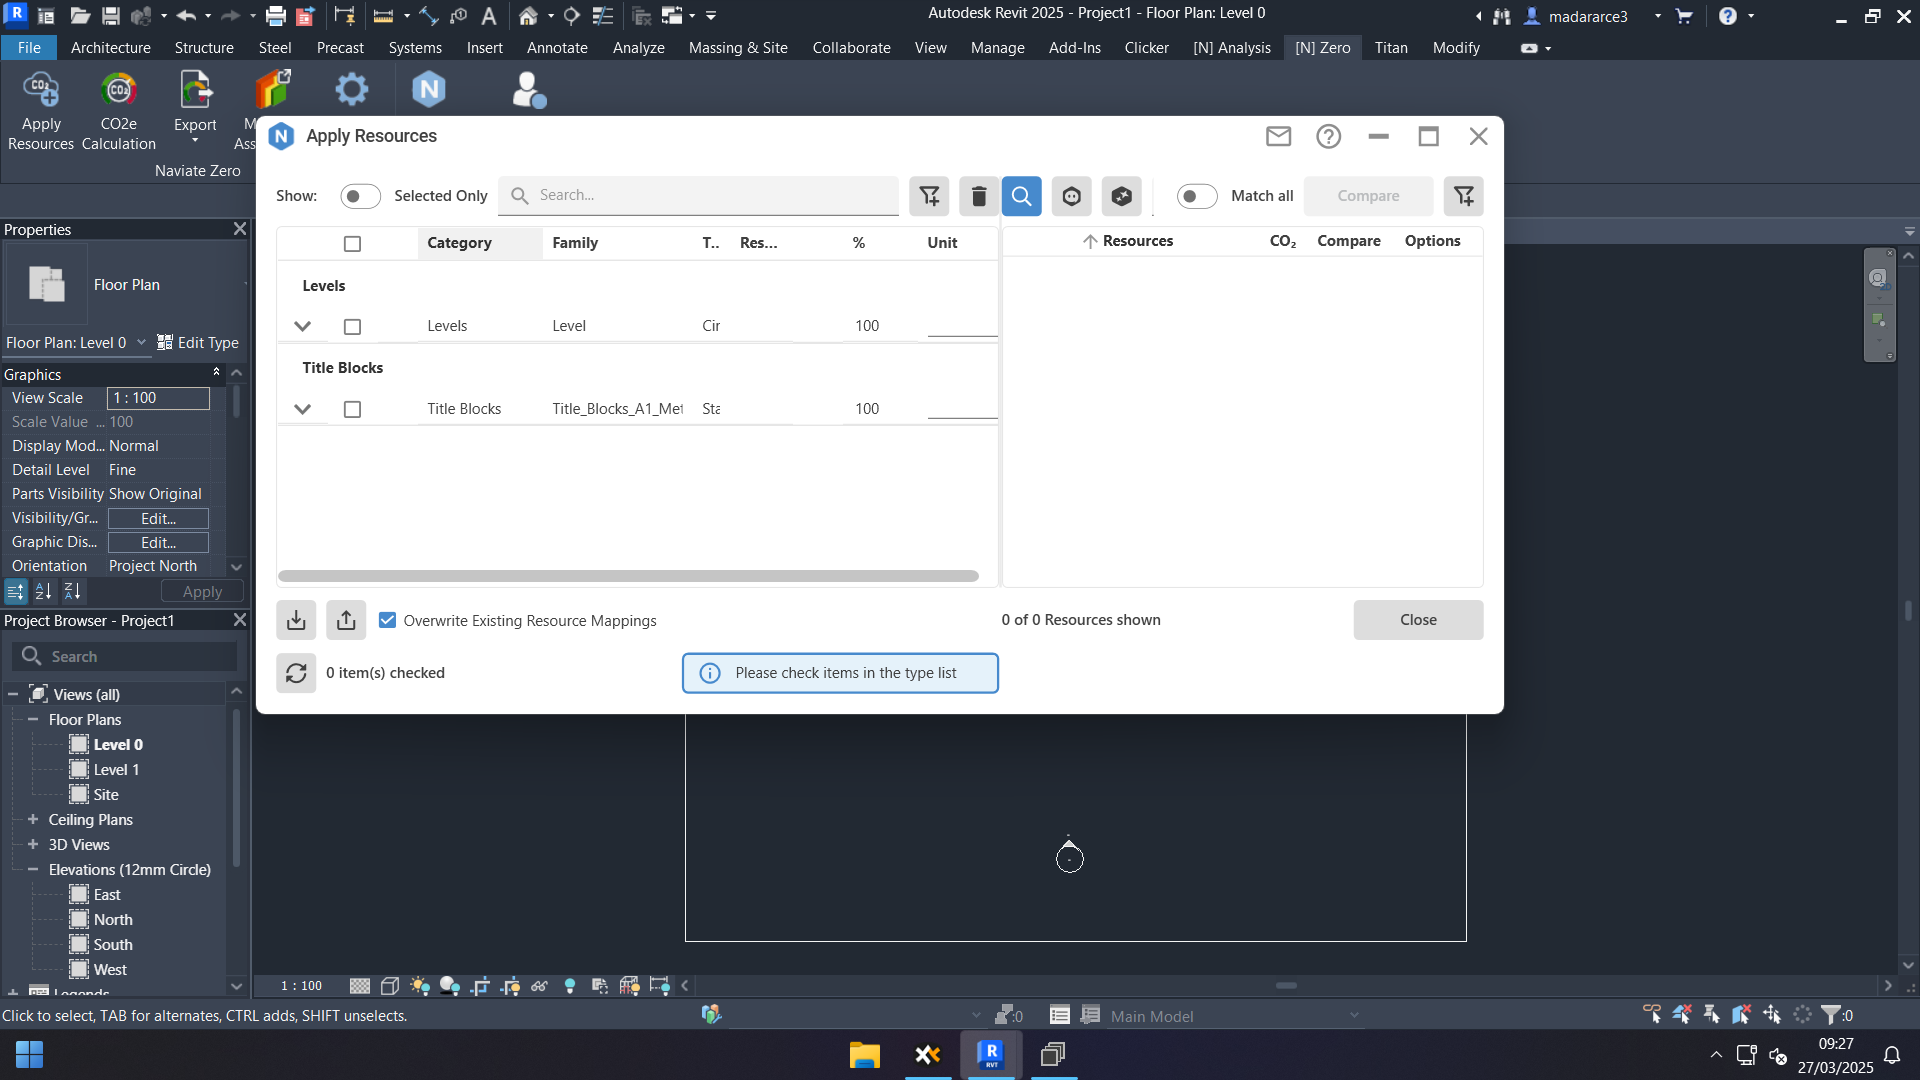Collapse Elevations (12mm Circle) node
Image resolution: width=1920 pixels, height=1080 pixels.
coord(33,869)
